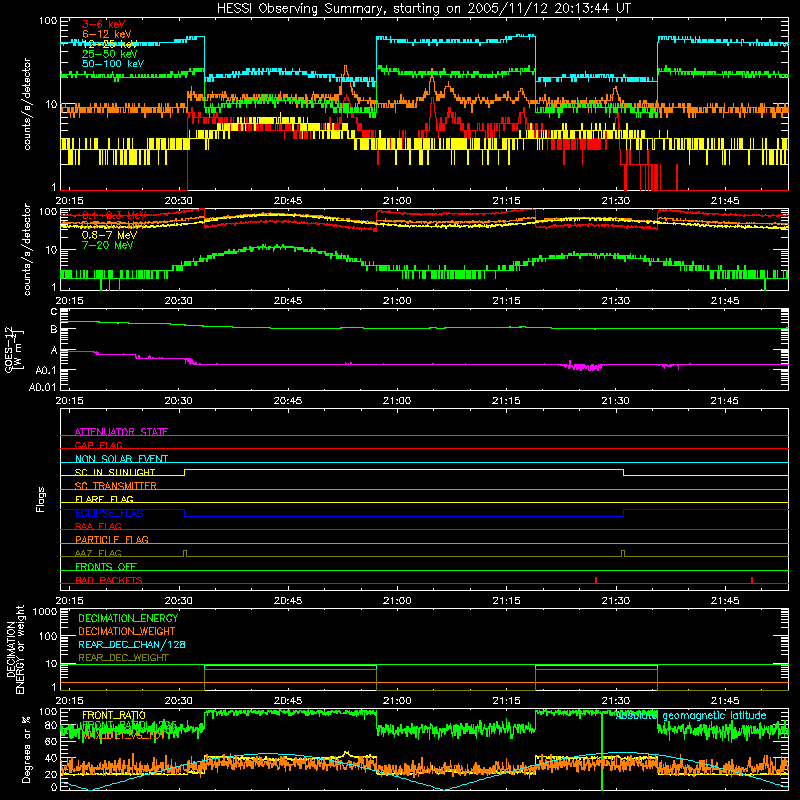Click the 1000 tick label on the decimation axis

tap(45, 611)
